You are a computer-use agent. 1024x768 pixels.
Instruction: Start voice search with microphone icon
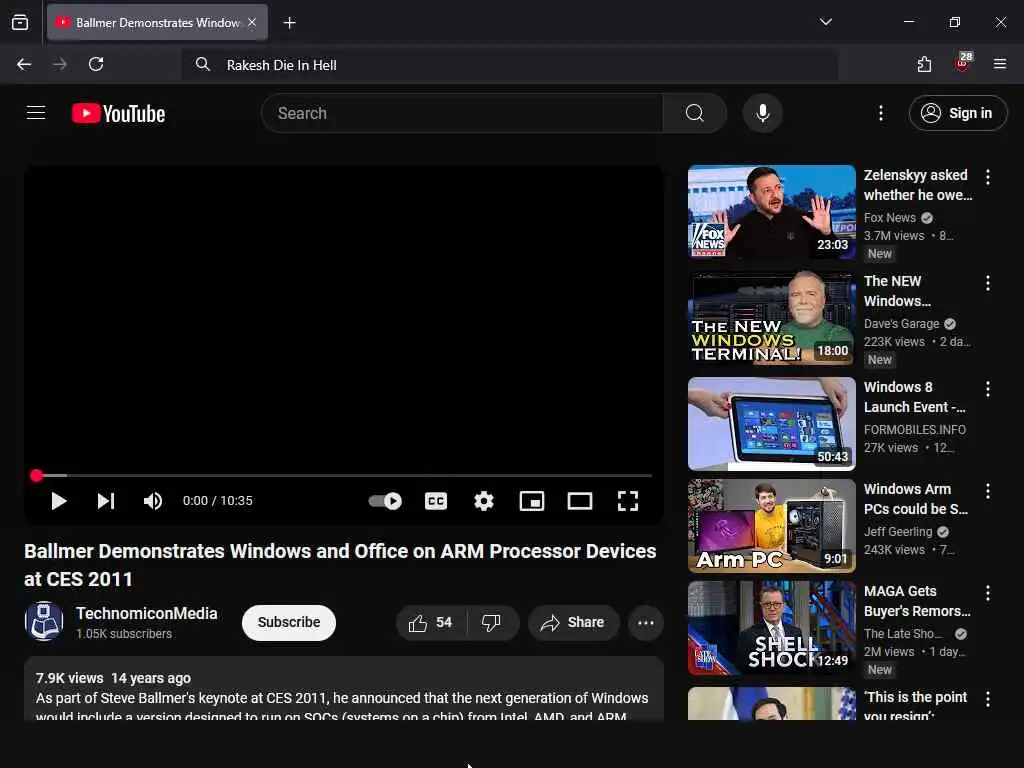pos(762,113)
